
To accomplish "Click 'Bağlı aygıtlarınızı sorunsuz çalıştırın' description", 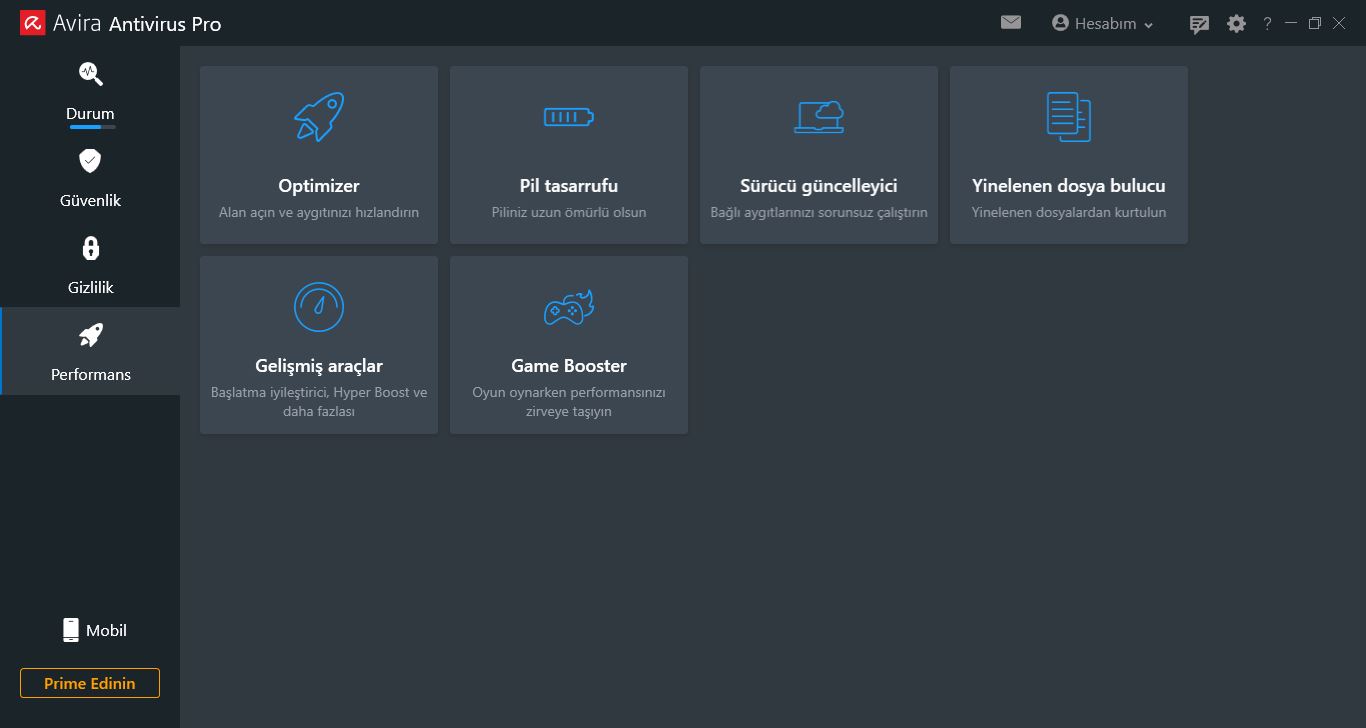I will point(819,212).
